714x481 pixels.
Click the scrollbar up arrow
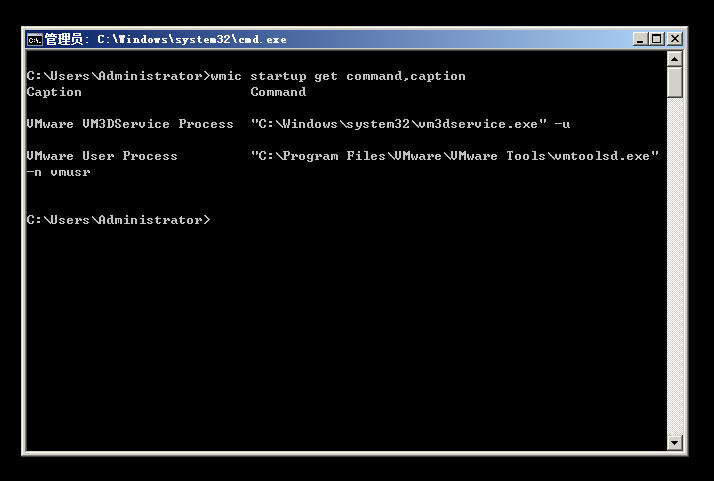[x=674, y=59]
